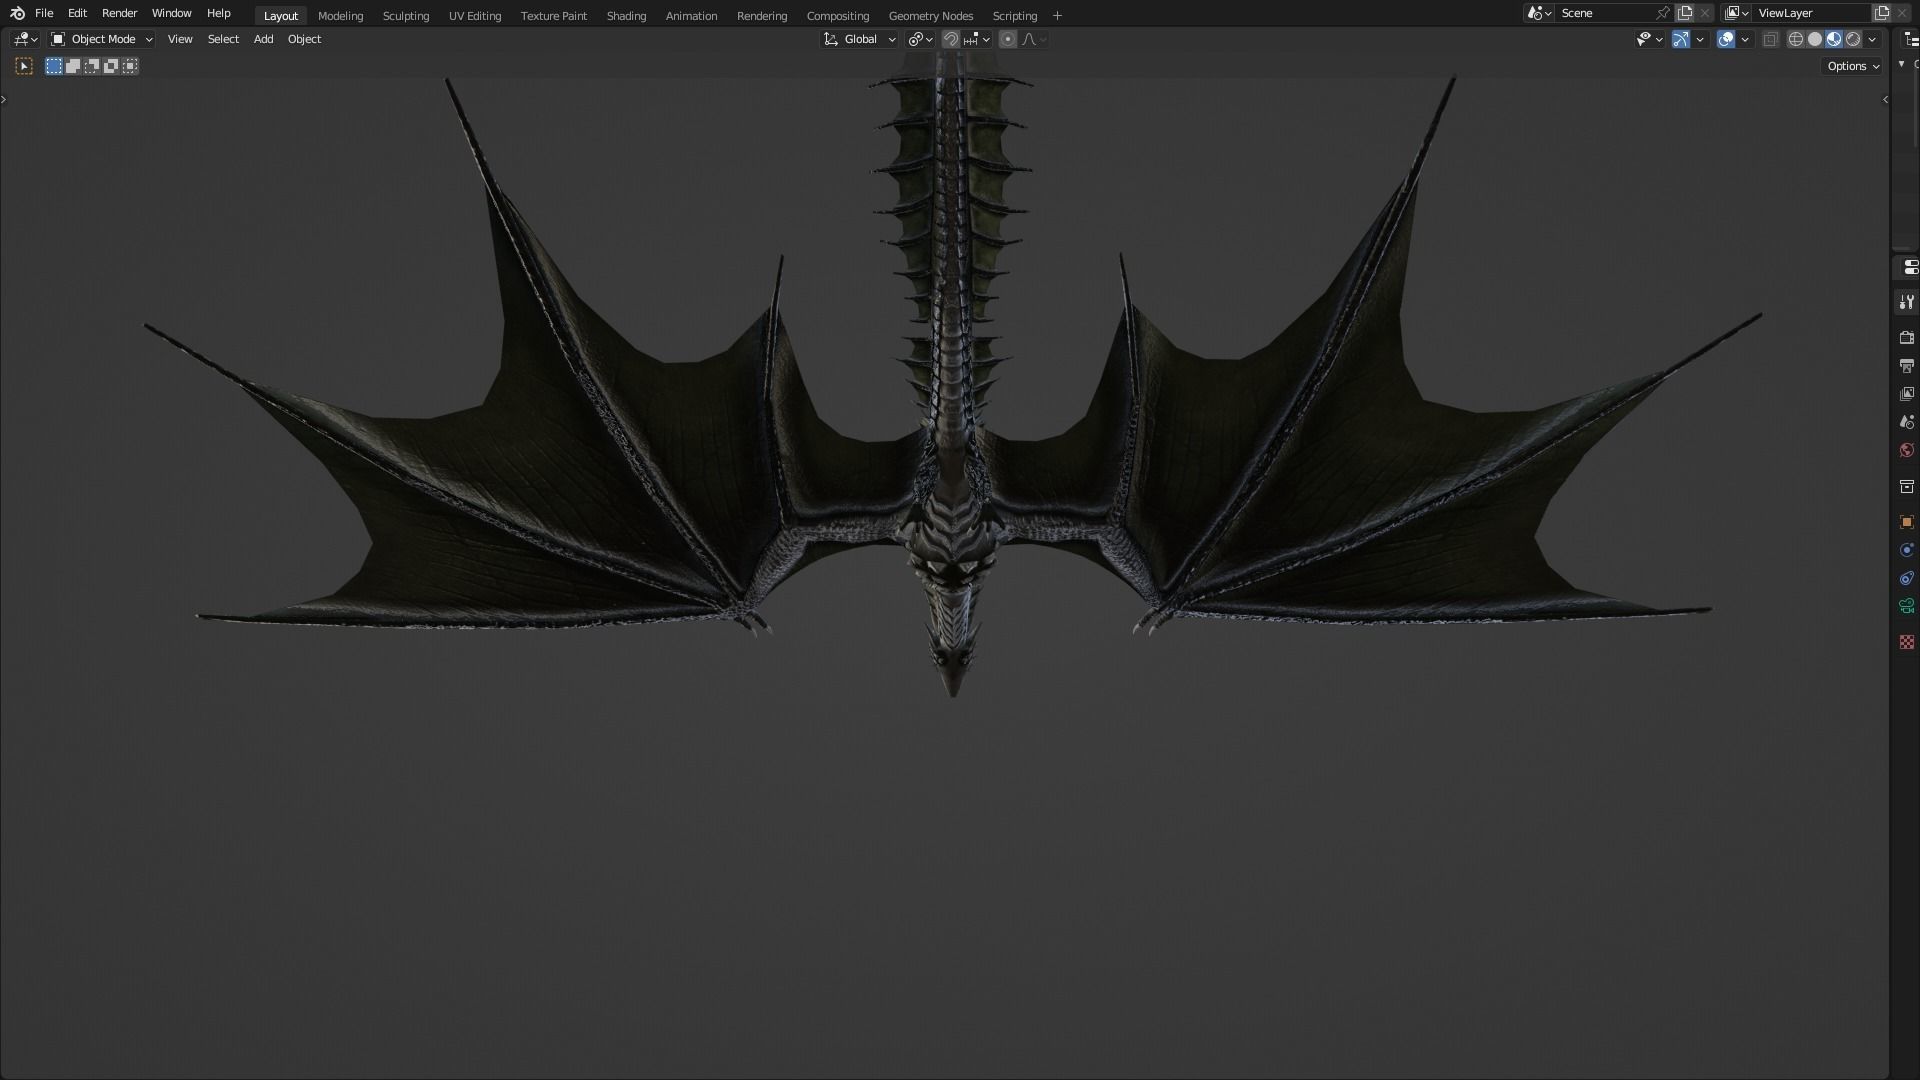1920x1080 pixels.
Task: Open the viewport View menu
Action: pyautogui.click(x=180, y=39)
